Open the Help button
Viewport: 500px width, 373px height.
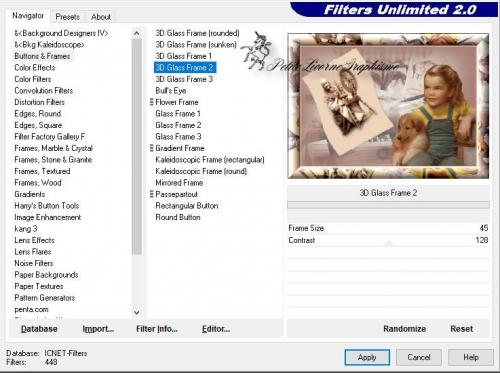click(471, 357)
